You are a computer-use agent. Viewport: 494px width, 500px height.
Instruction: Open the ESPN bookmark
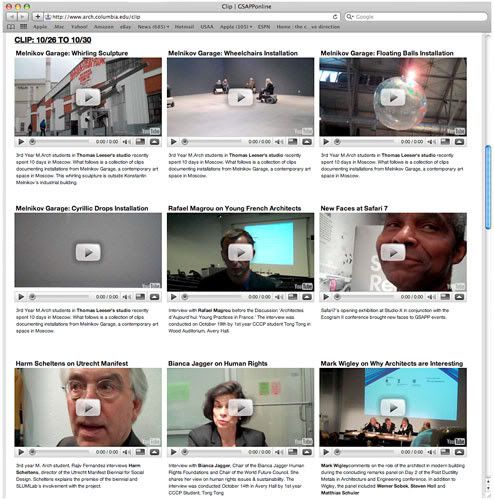(x=264, y=27)
